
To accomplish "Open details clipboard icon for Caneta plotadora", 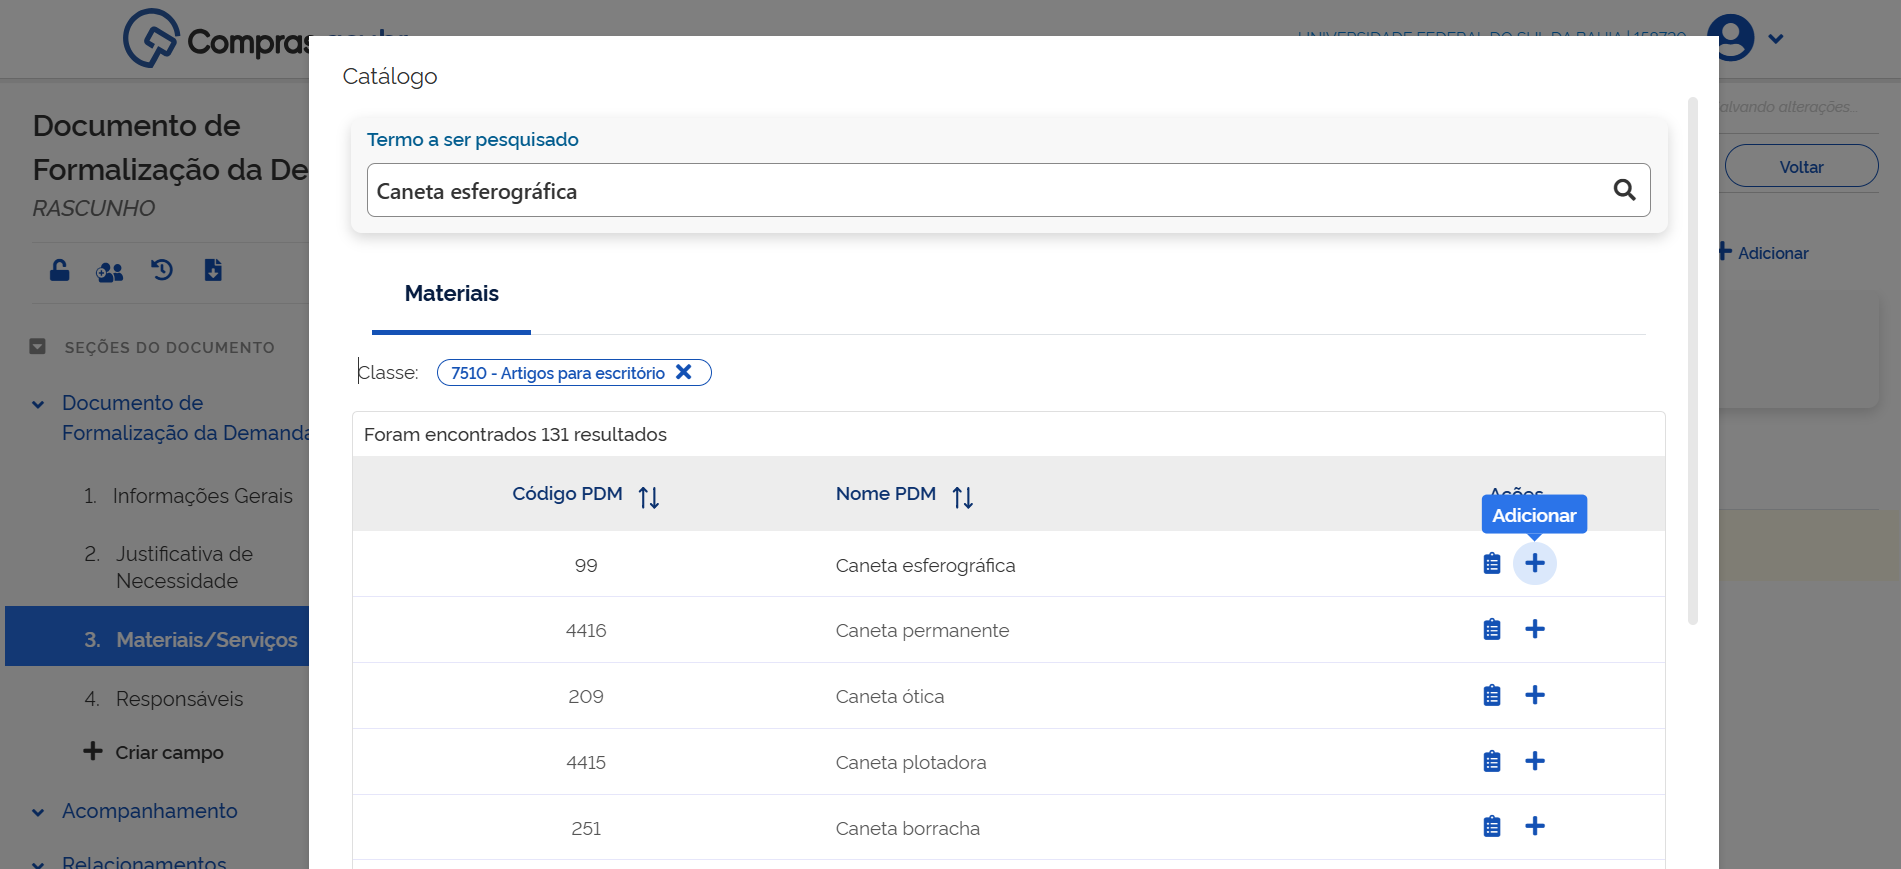I will (x=1491, y=762).
